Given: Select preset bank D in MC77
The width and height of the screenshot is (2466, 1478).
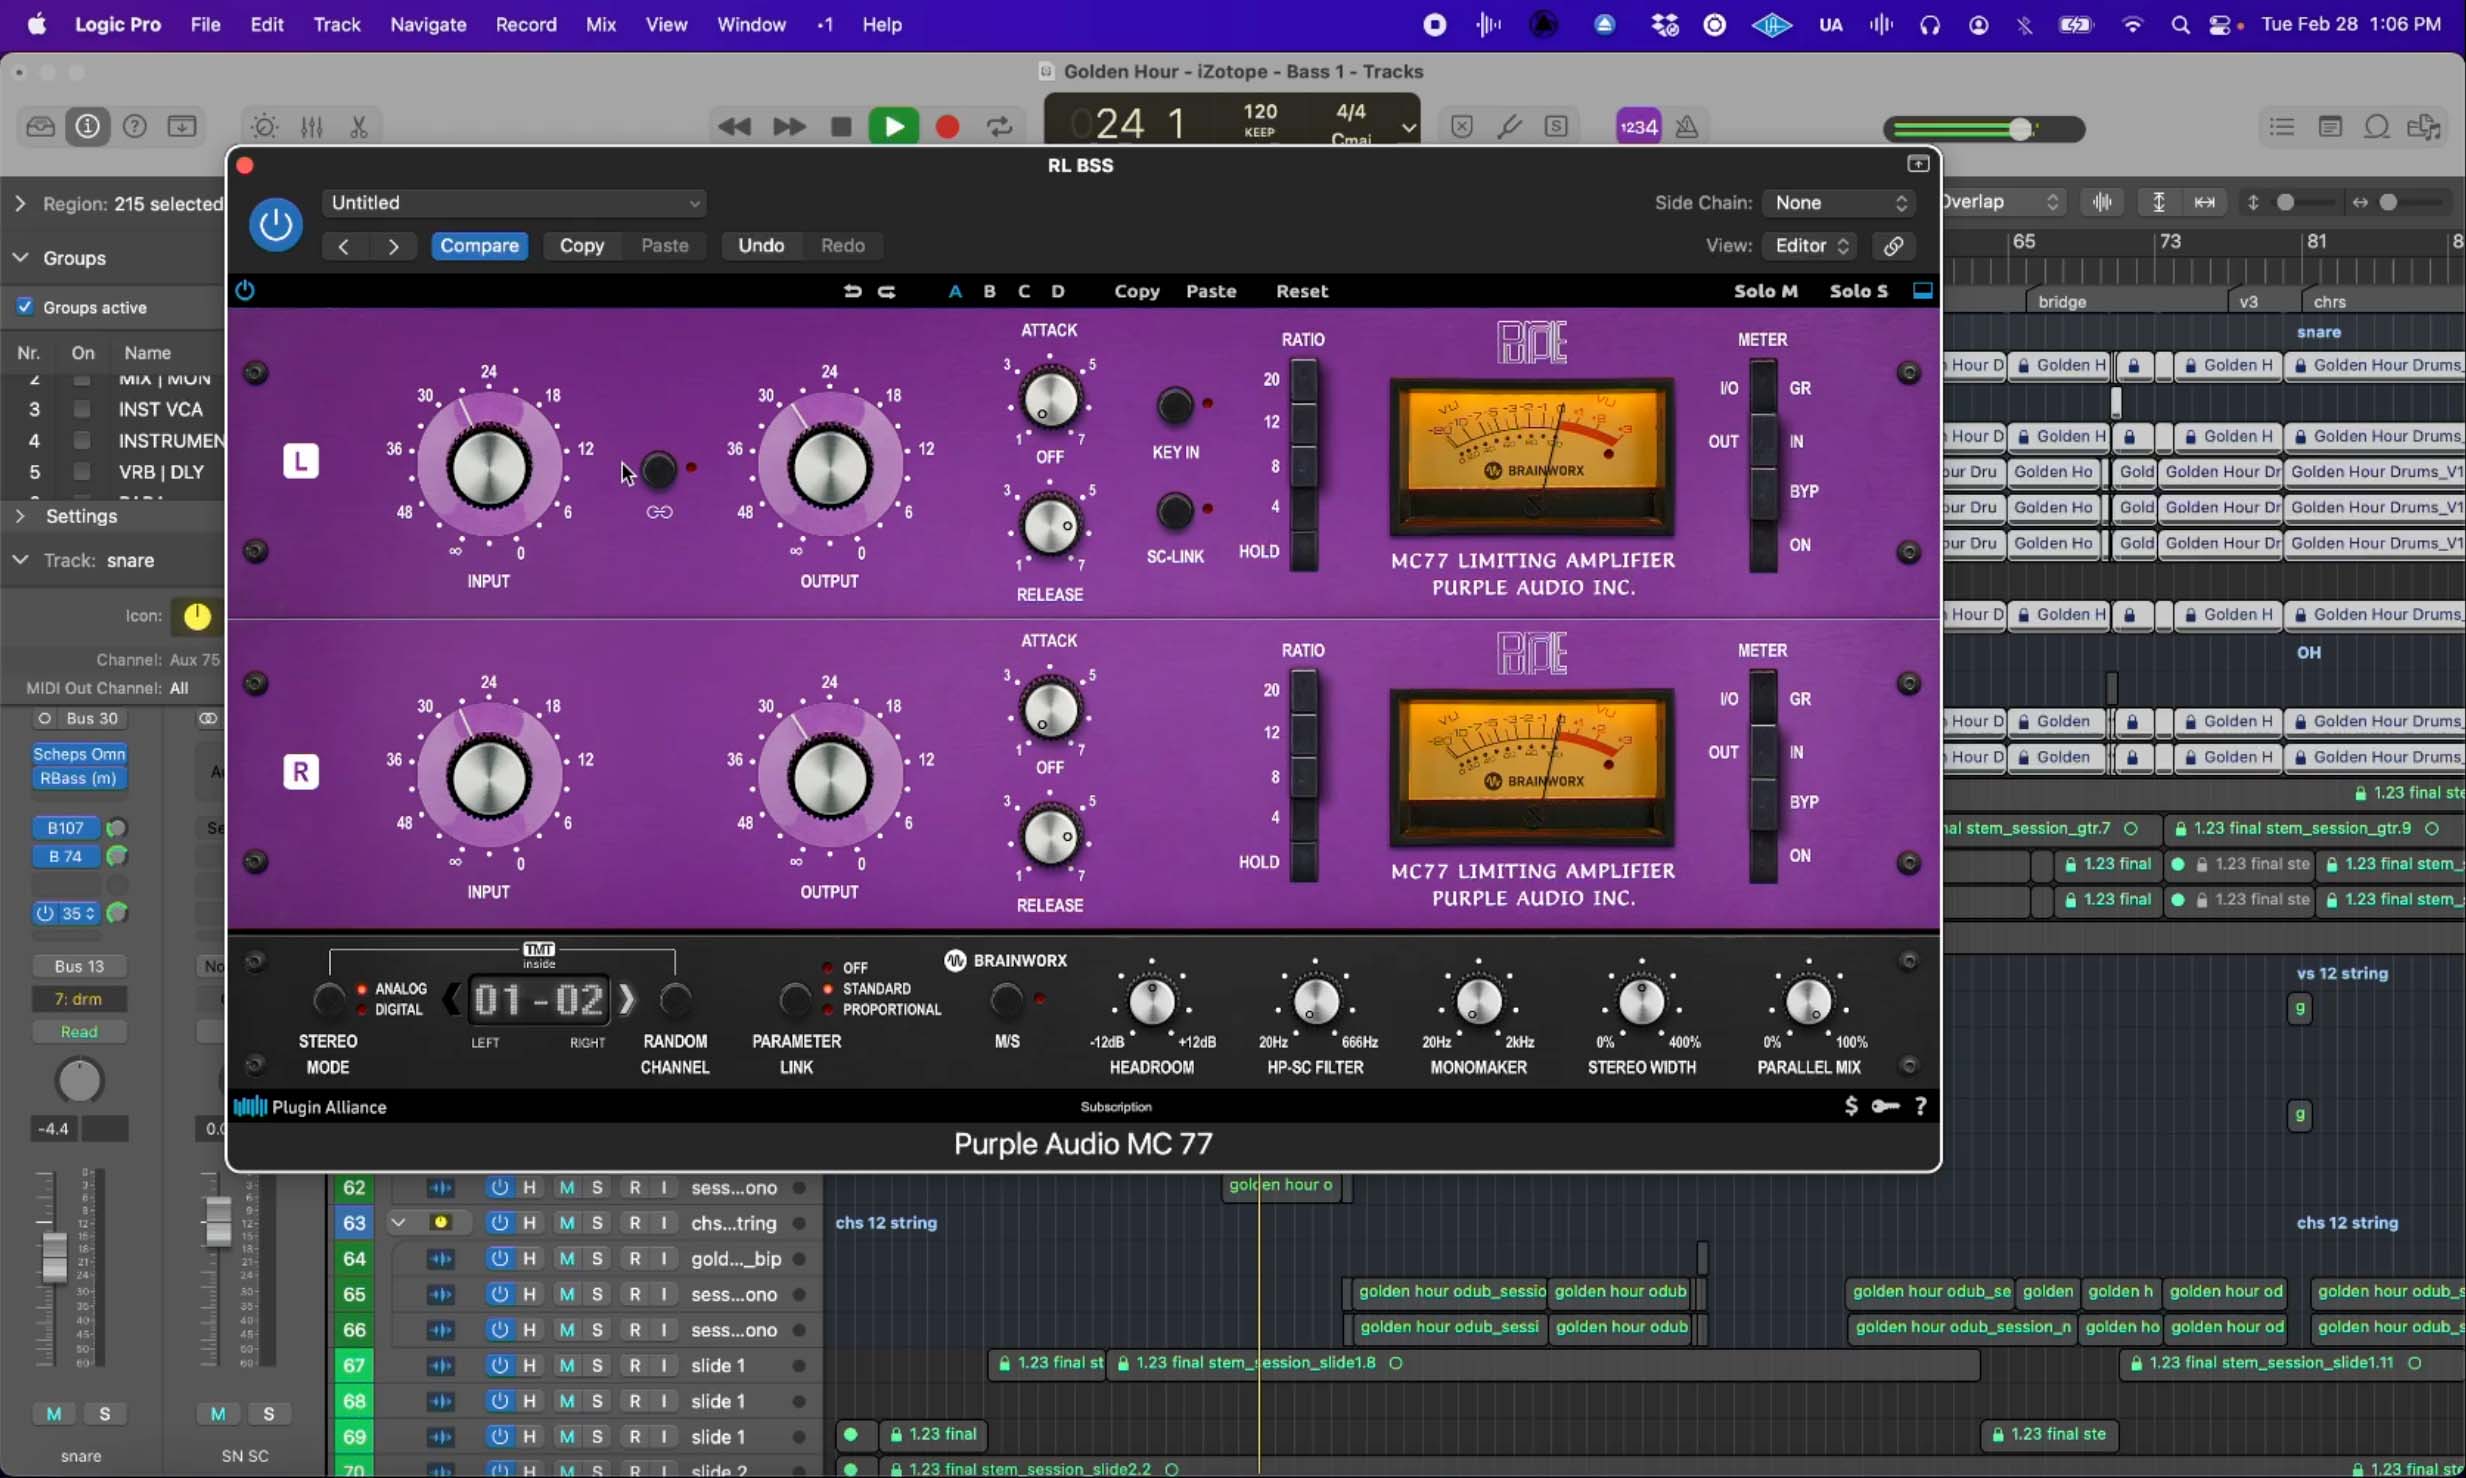Looking at the screenshot, I should point(1058,291).
